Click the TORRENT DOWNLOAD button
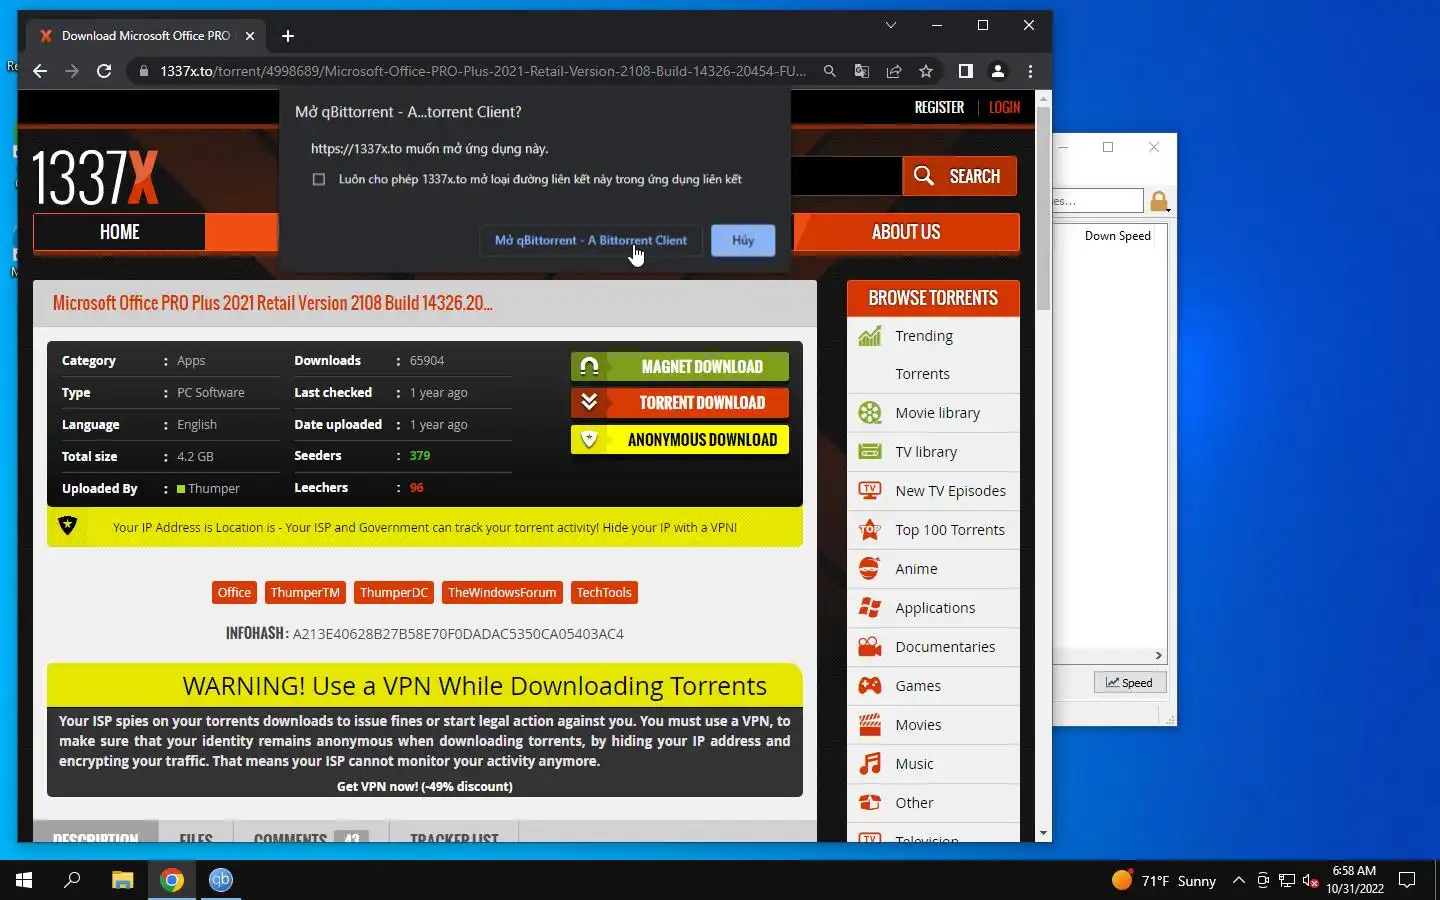Image resolution: width=1440 pixels, height=900 pixels. 680,403
